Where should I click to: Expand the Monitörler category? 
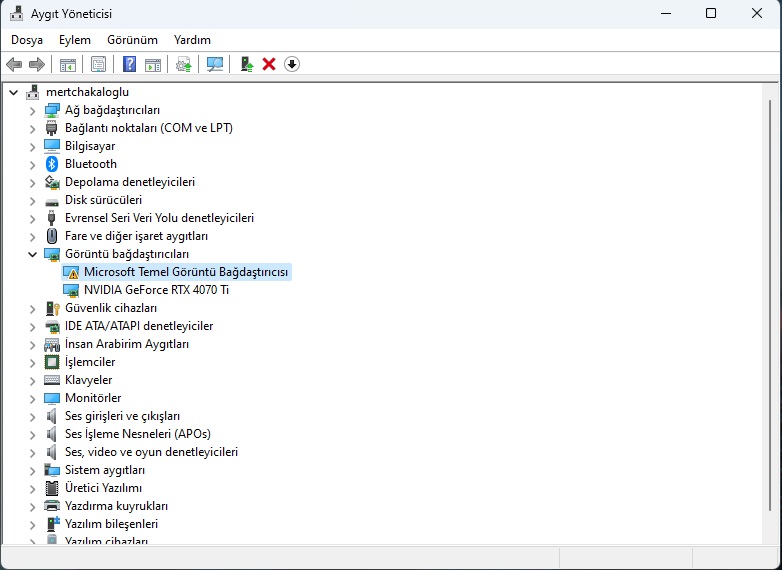coord(32,398)
